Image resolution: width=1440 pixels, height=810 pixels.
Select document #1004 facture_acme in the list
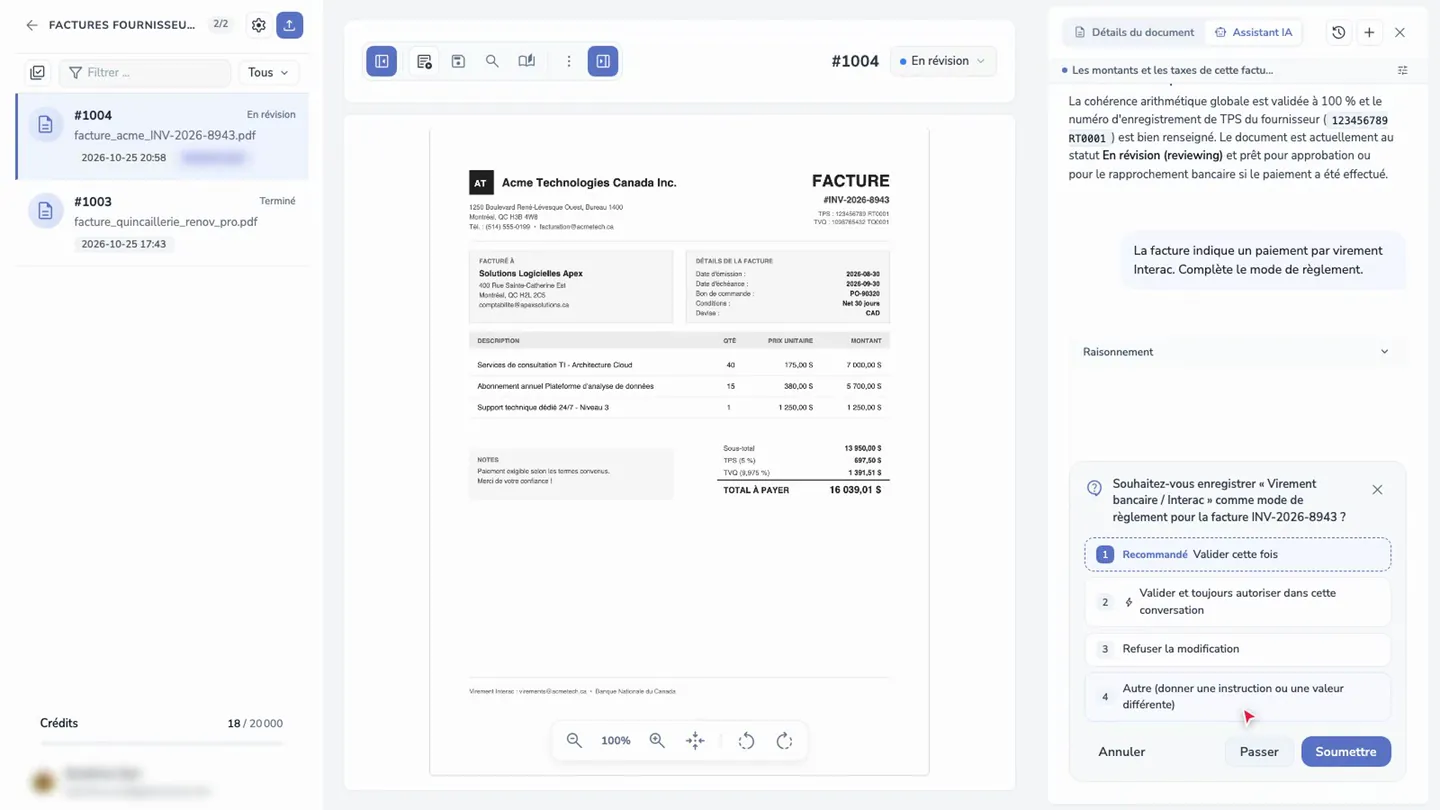pyautogui.click(x=162, y=137)
